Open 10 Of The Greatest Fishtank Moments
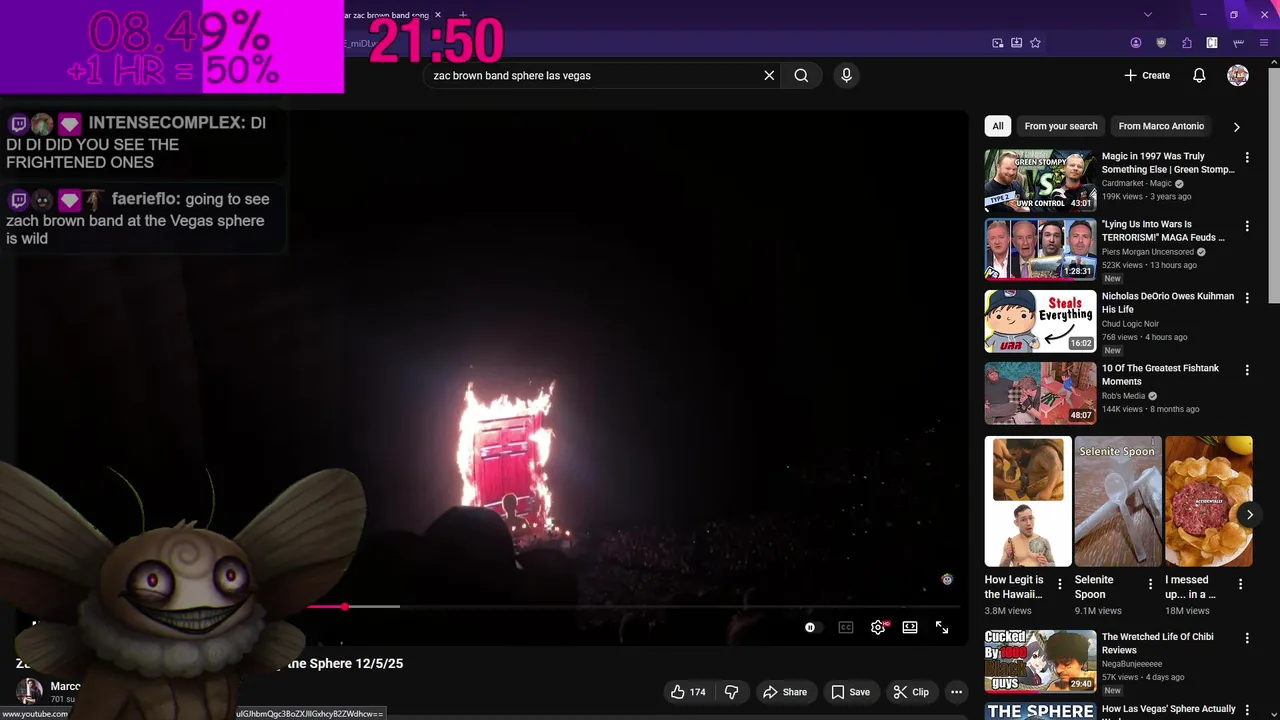This screenshot has width=1280, height=720. [x=1160, y=375]
